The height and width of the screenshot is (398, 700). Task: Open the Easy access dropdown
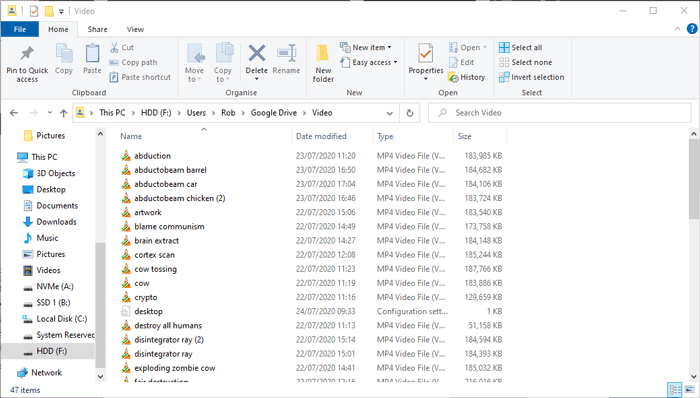pyautogui.click(x=369, y=62)
